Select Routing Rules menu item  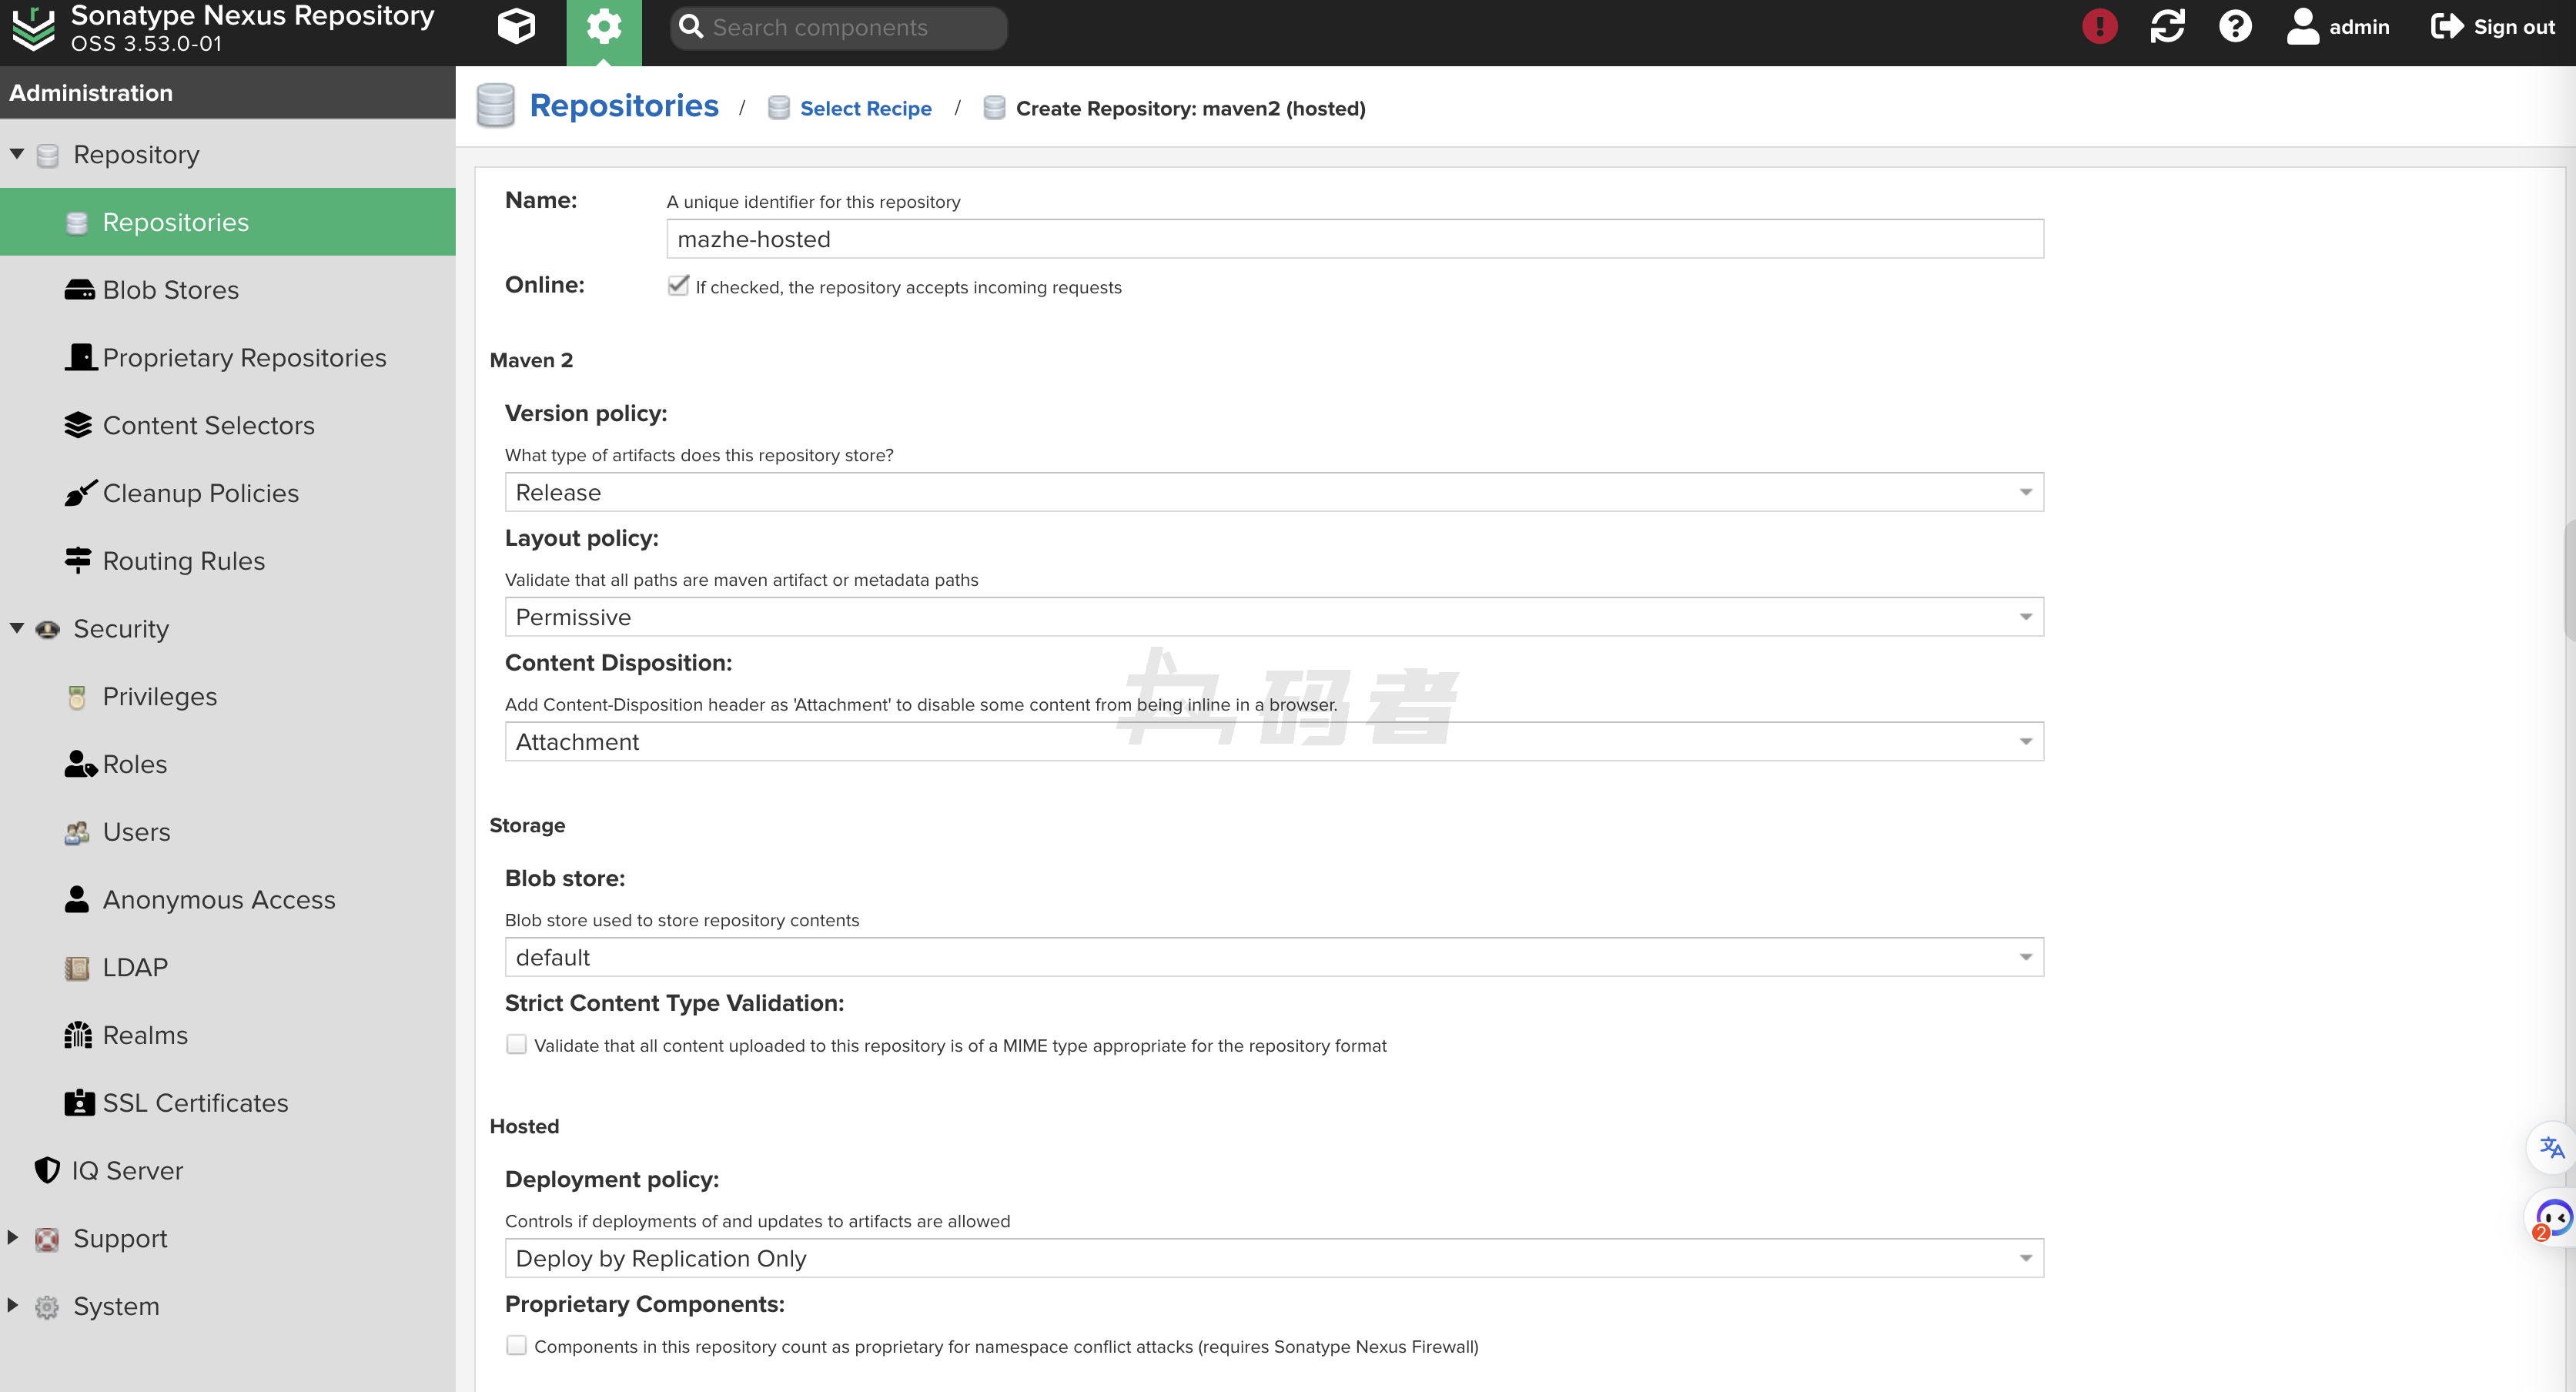tap(183, 561)
